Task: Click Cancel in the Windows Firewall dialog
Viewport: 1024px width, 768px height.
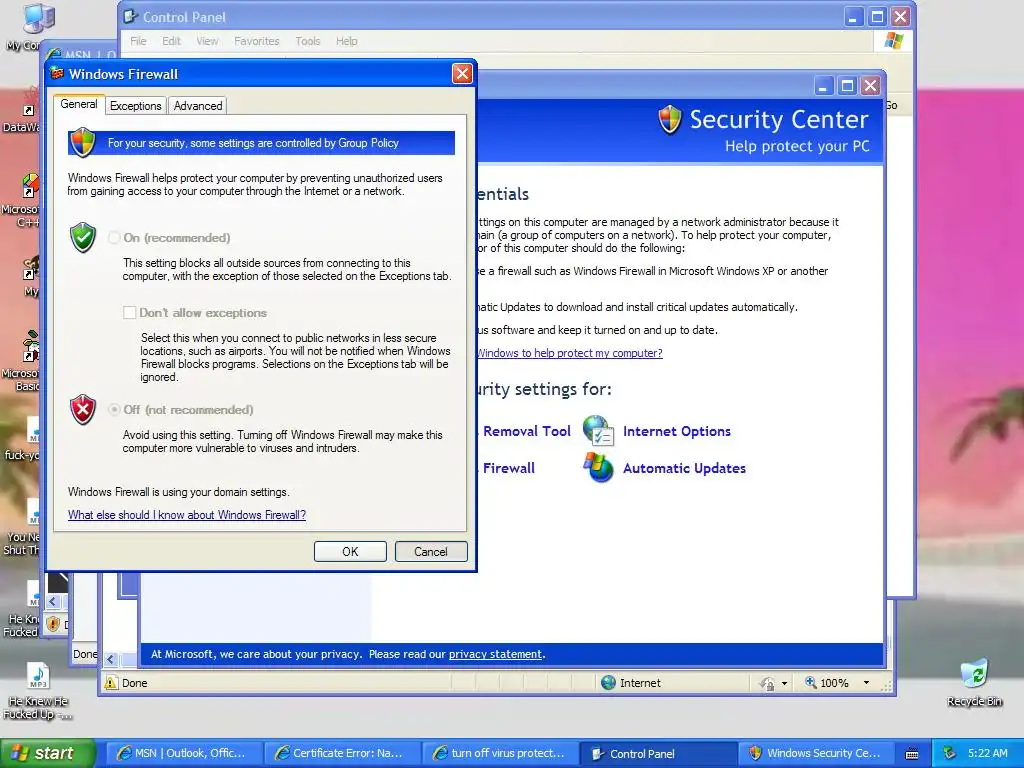Action: [x=431, y=551]
